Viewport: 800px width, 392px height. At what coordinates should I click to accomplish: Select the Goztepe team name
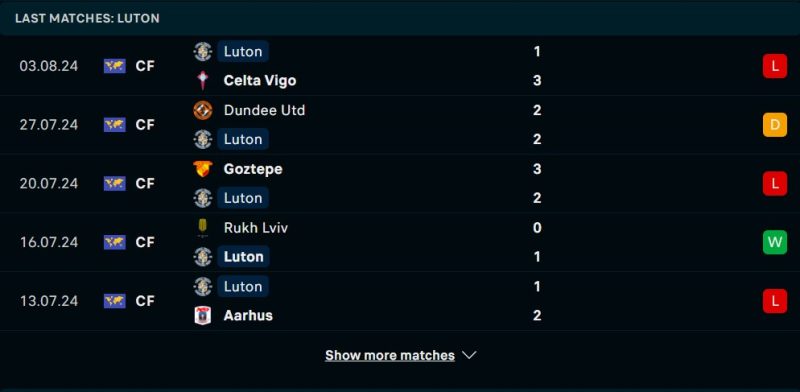[x=253, y=169]
